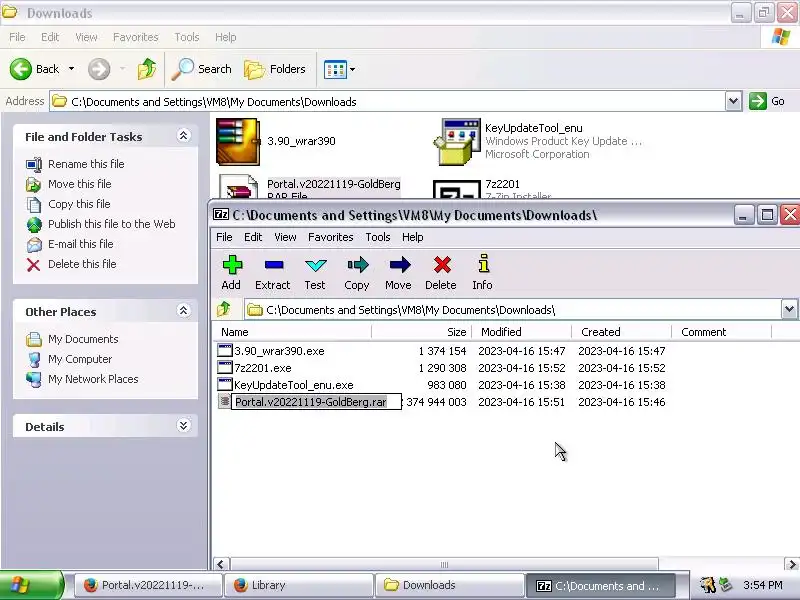The image size is (800, 600).
Task: Switch to the Library taskbar button
Action: pyautogui.click(x=299, y=585)
